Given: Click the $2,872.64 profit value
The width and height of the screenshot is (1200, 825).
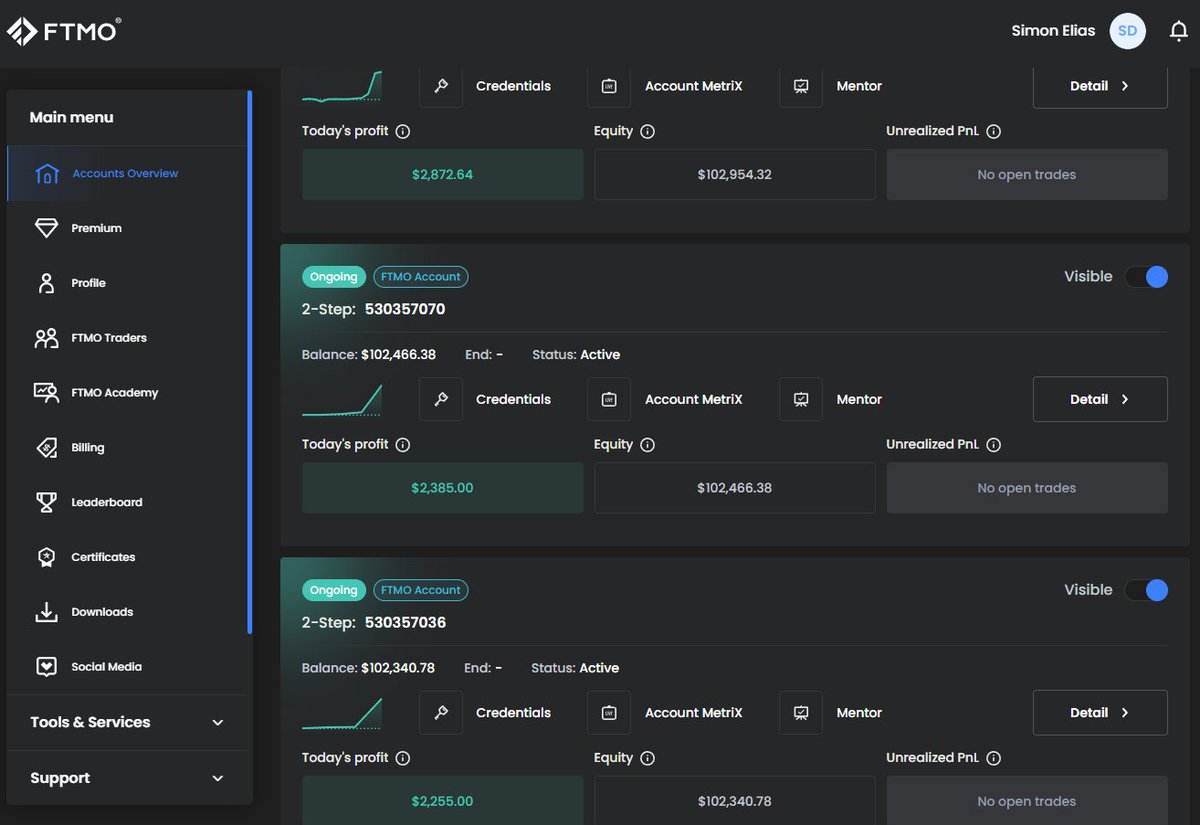Looking at the screenshot, I should 442,175.
